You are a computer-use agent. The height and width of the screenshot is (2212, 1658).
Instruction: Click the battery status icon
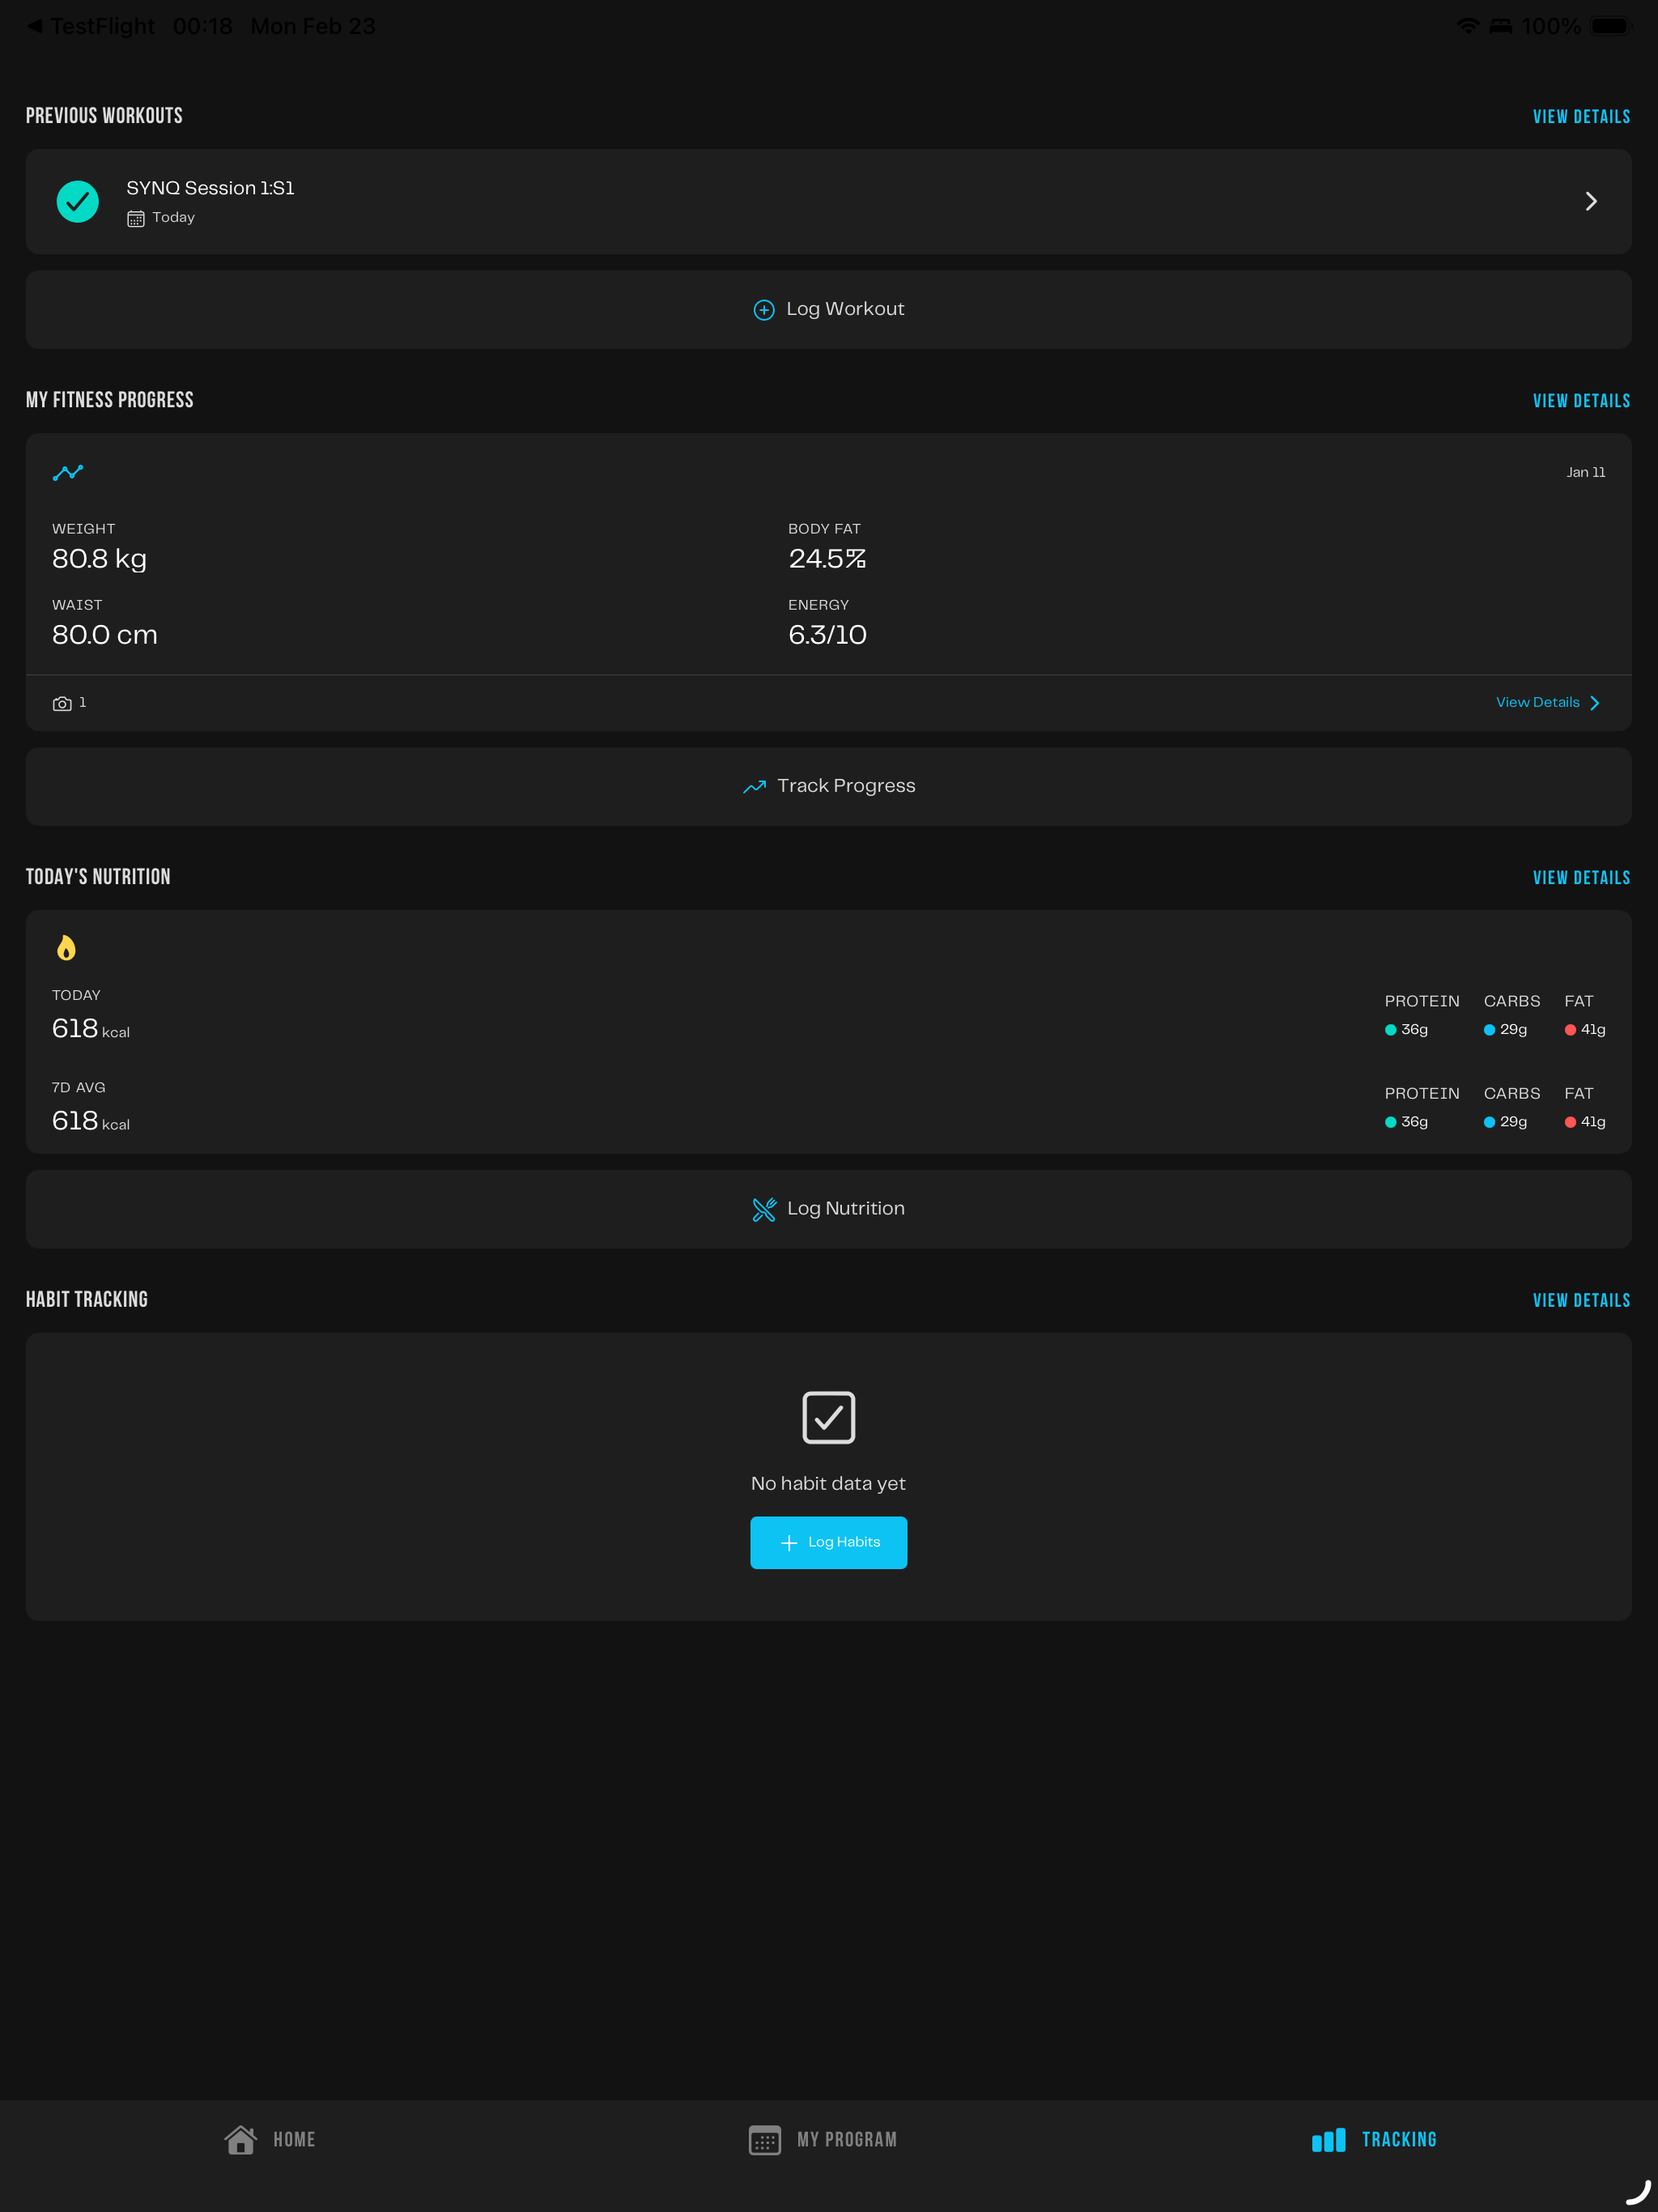(x=1611, y=26)
